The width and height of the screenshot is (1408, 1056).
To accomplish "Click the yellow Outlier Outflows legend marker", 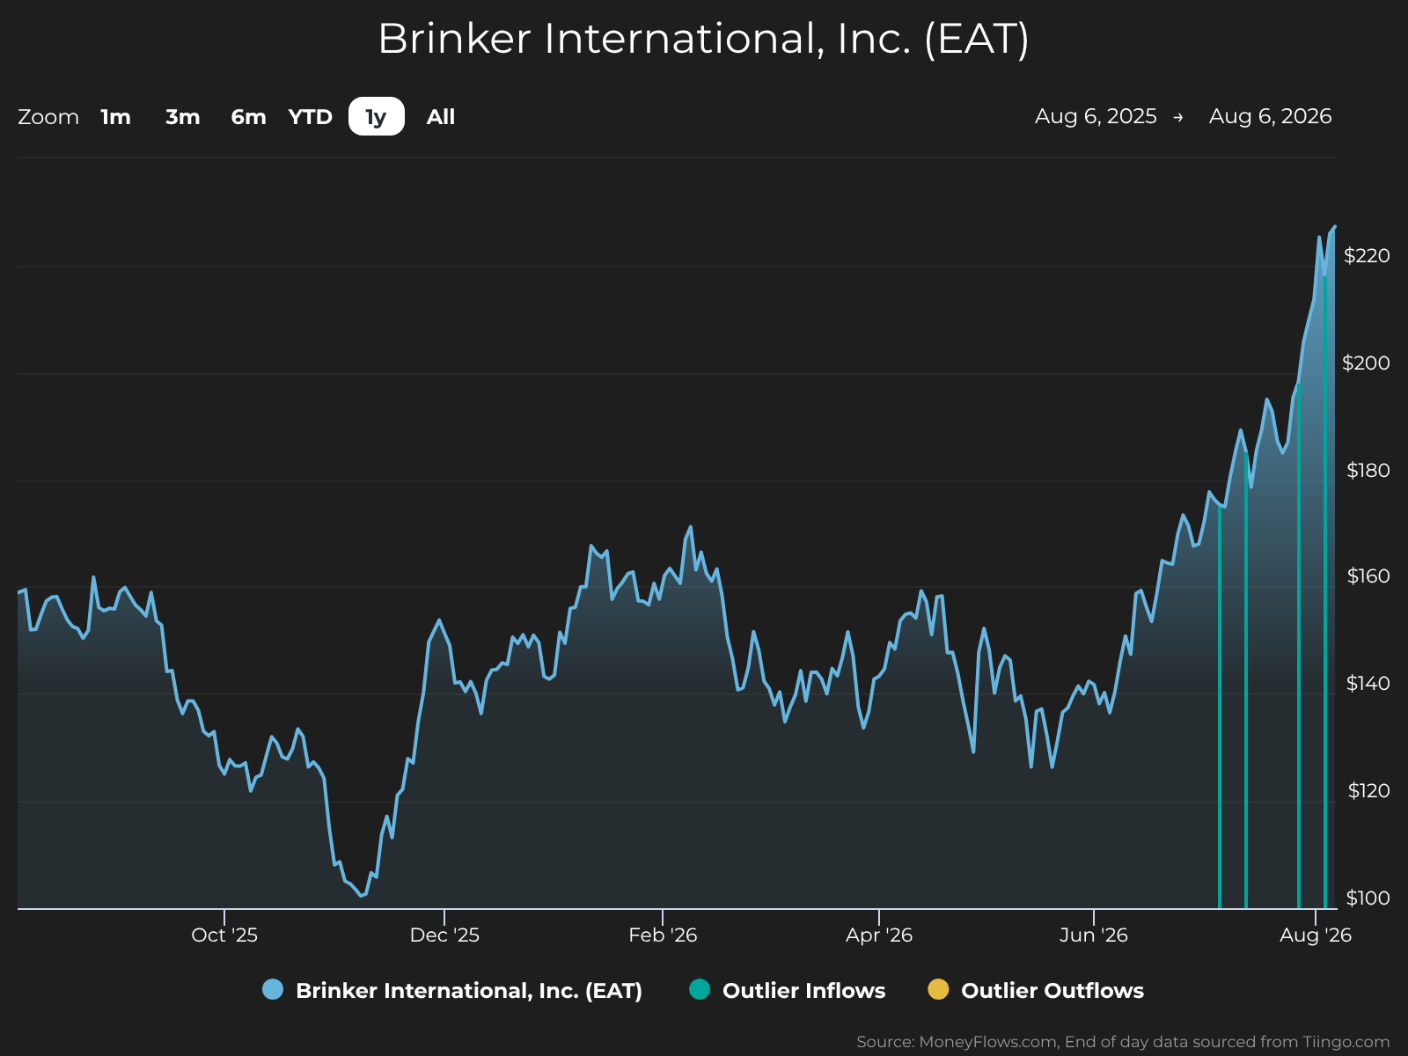I will coord(938,990).
